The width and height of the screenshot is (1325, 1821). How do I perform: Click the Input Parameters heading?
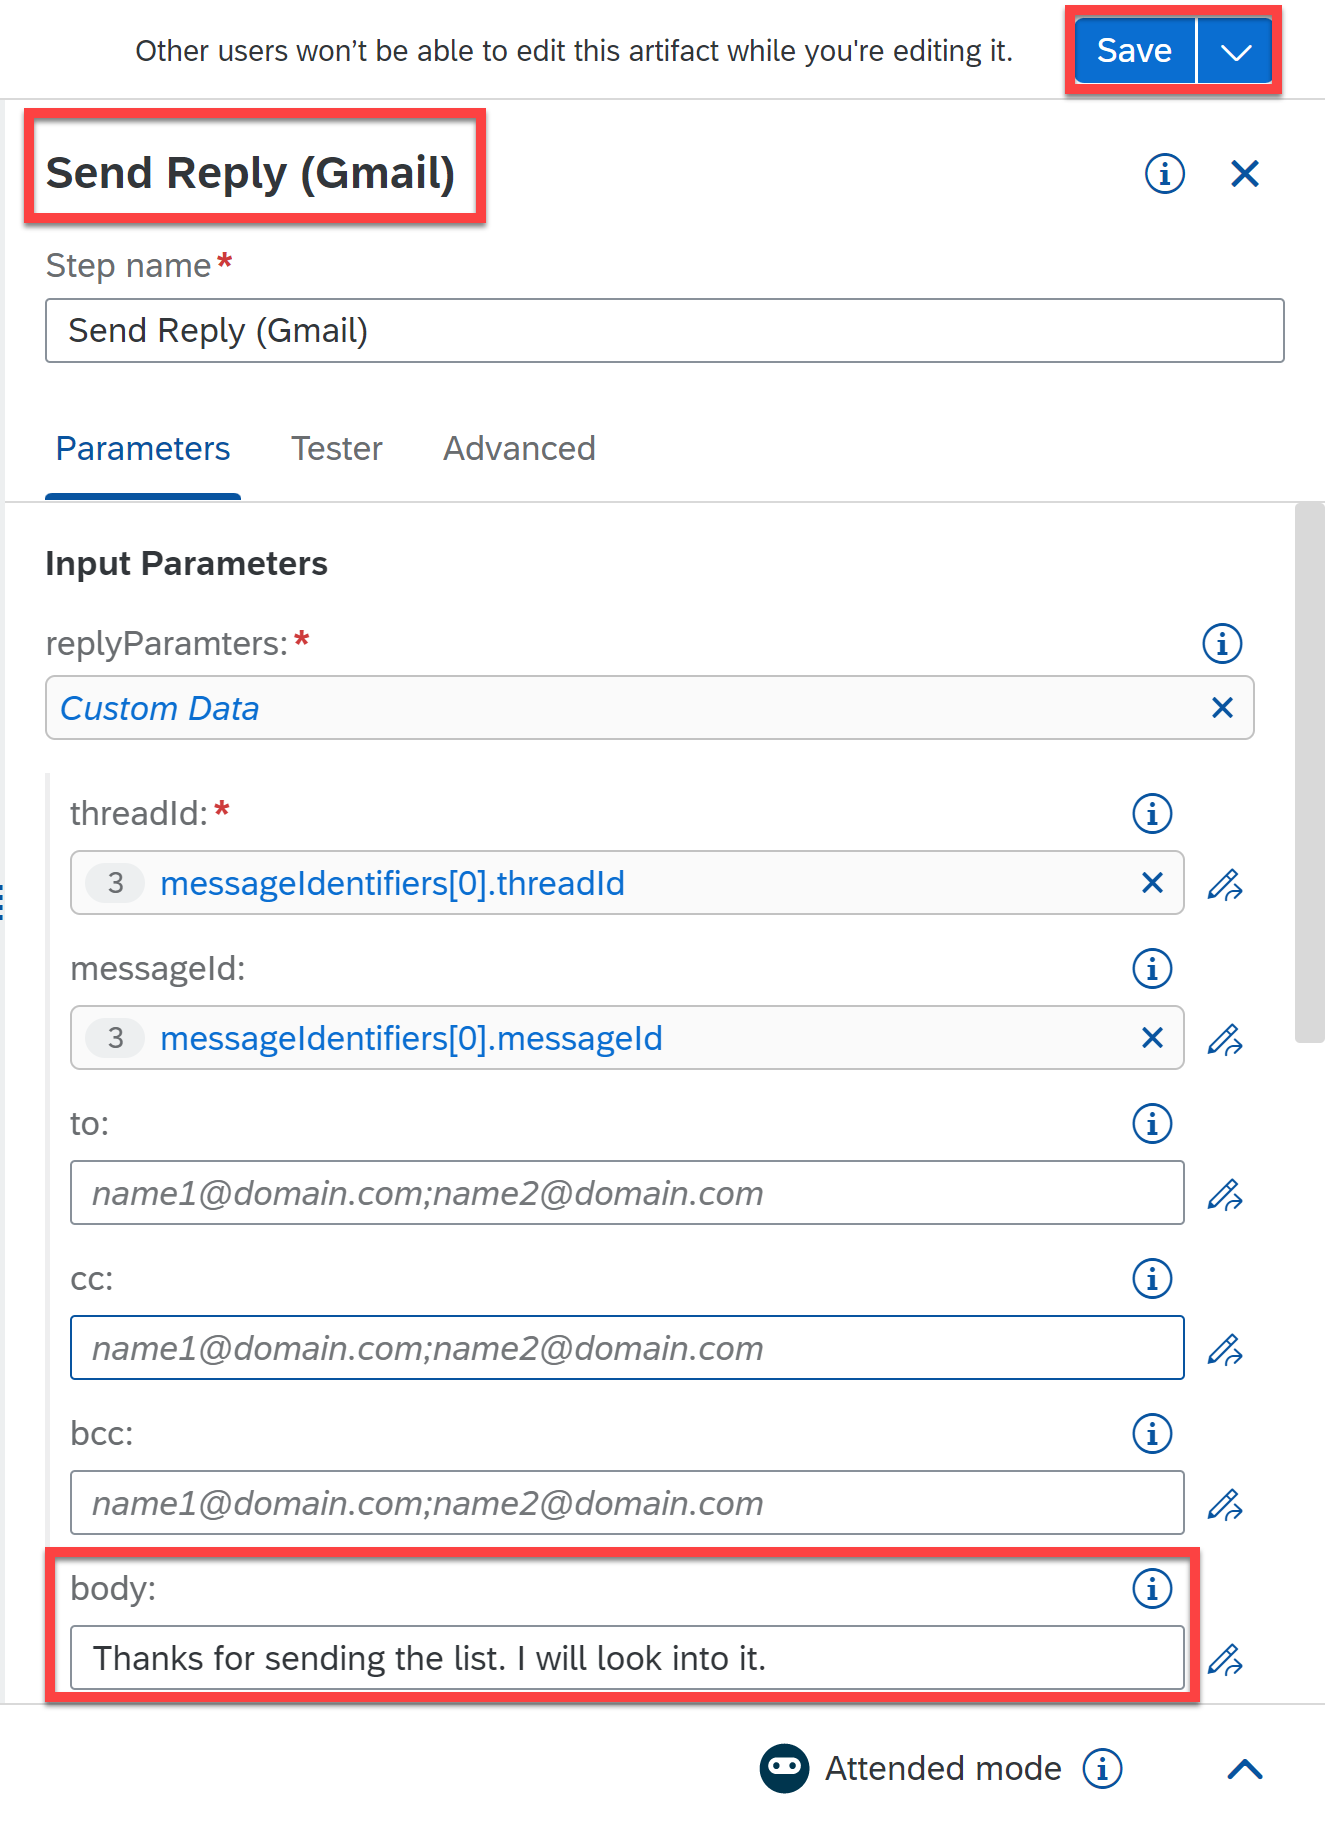(x=186, y=563)
